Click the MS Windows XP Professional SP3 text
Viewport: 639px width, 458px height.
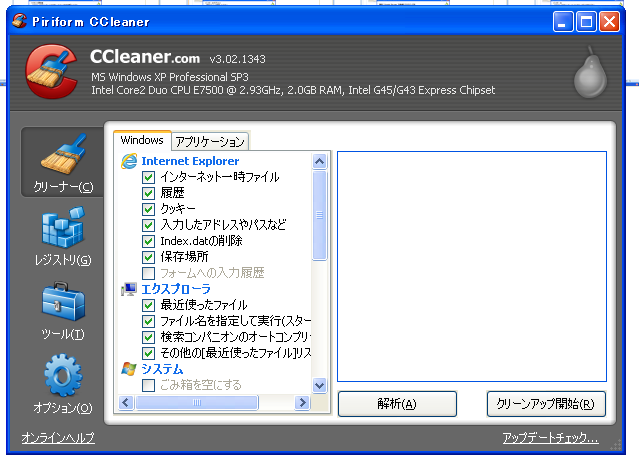(x=170, y=77)
